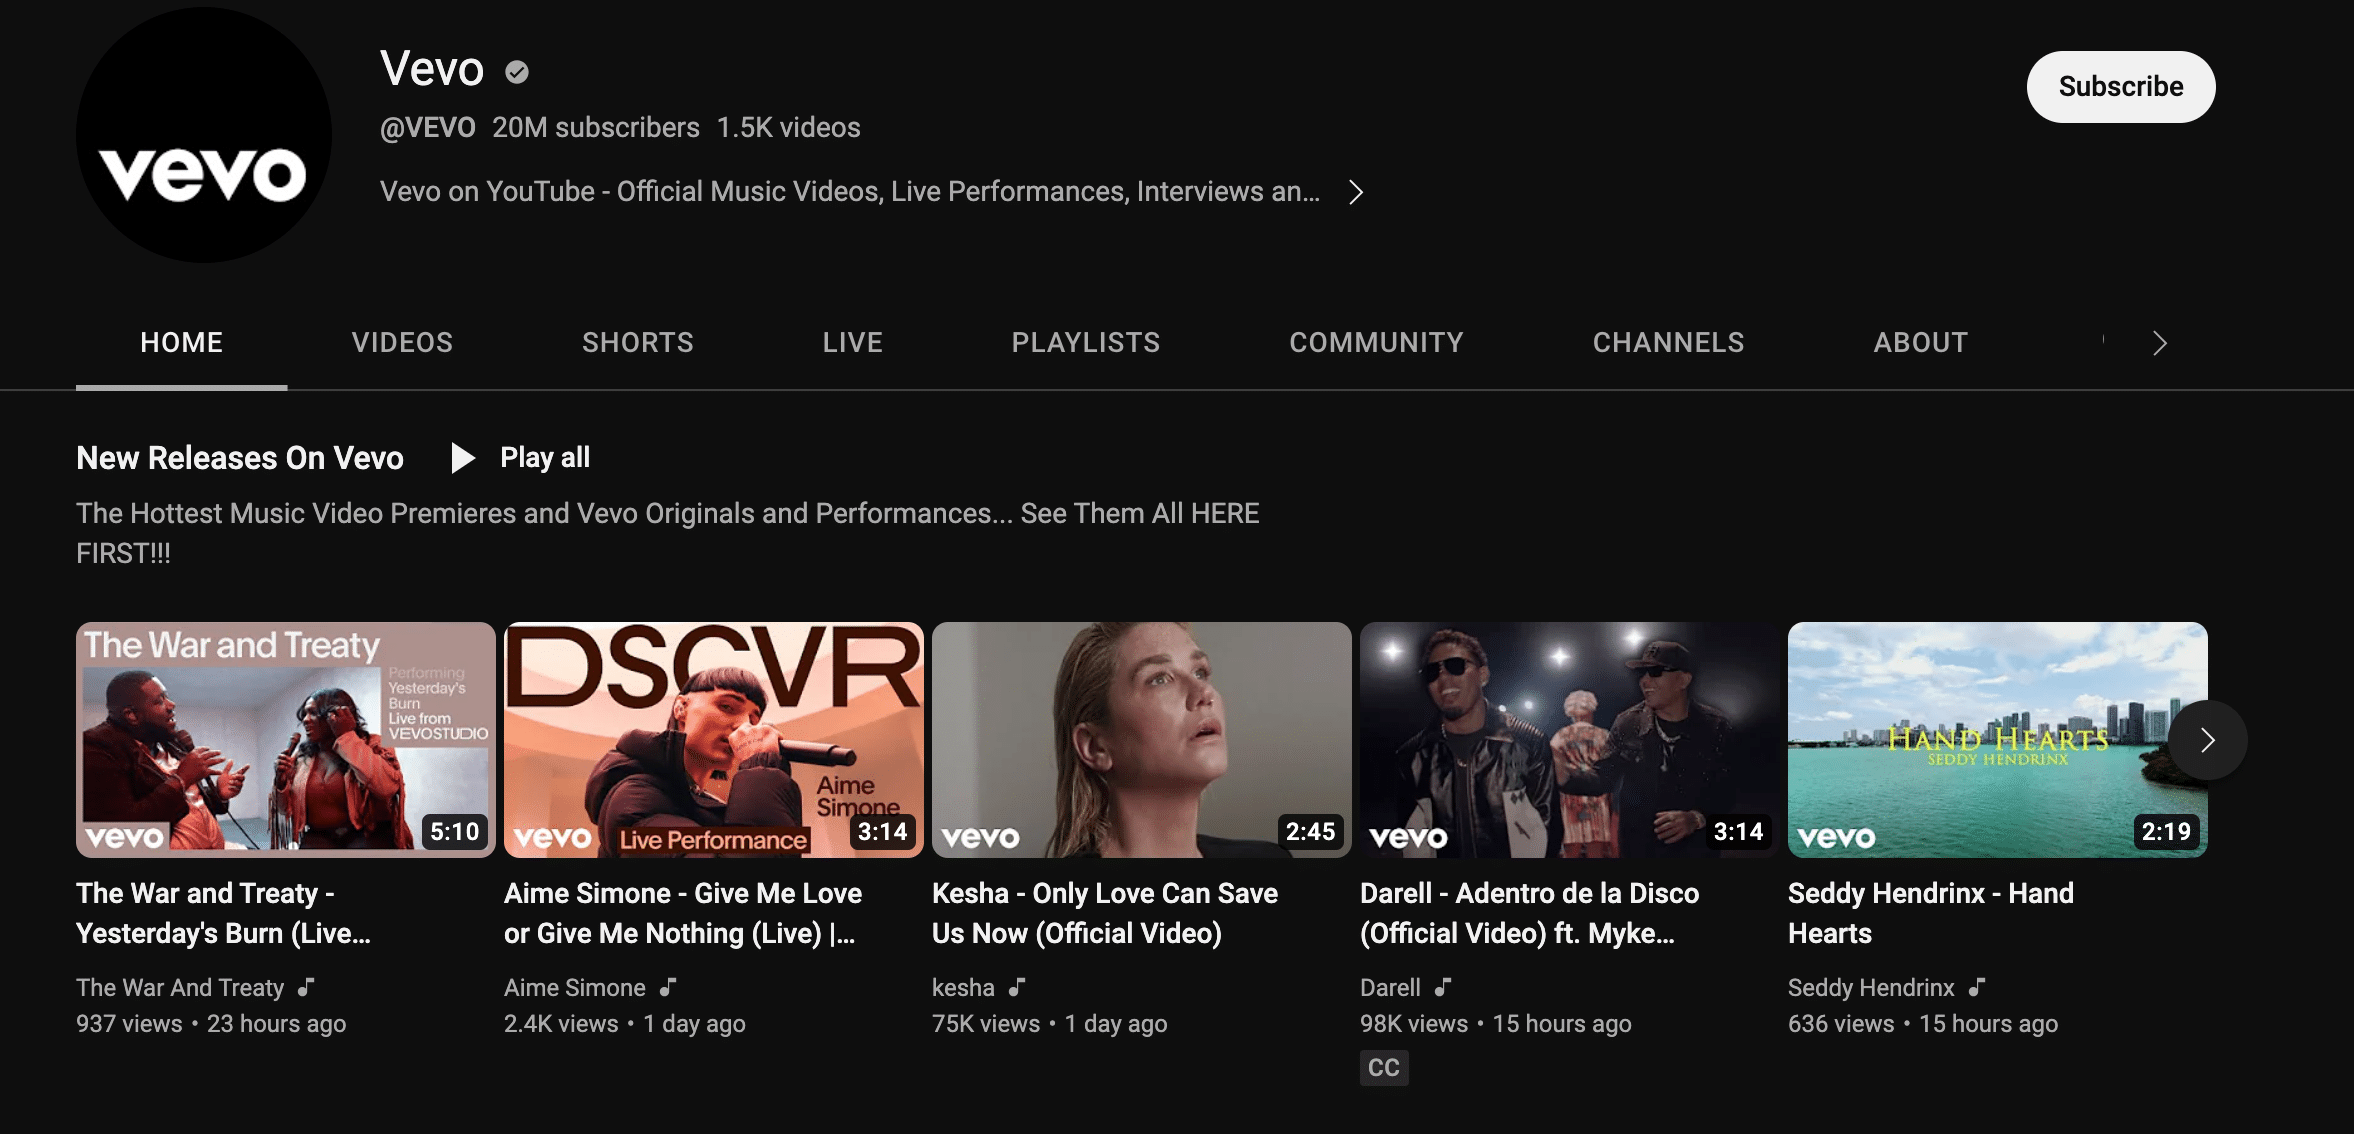Advance the video carousel with next arrow
Screen dimensions: 2354x1134
(2207, 740)
